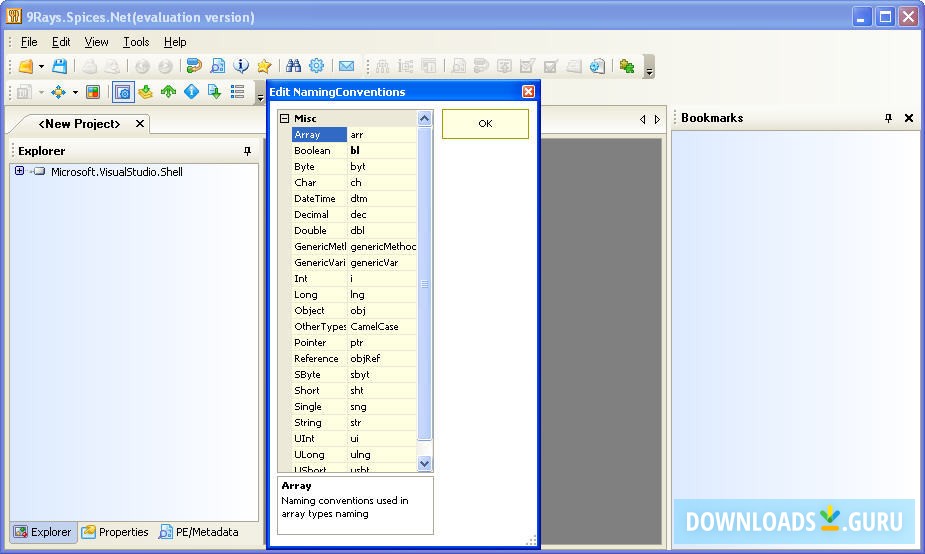Open the View menu
925x554 pixels.
pyautogui.click(x=96, y=42)
